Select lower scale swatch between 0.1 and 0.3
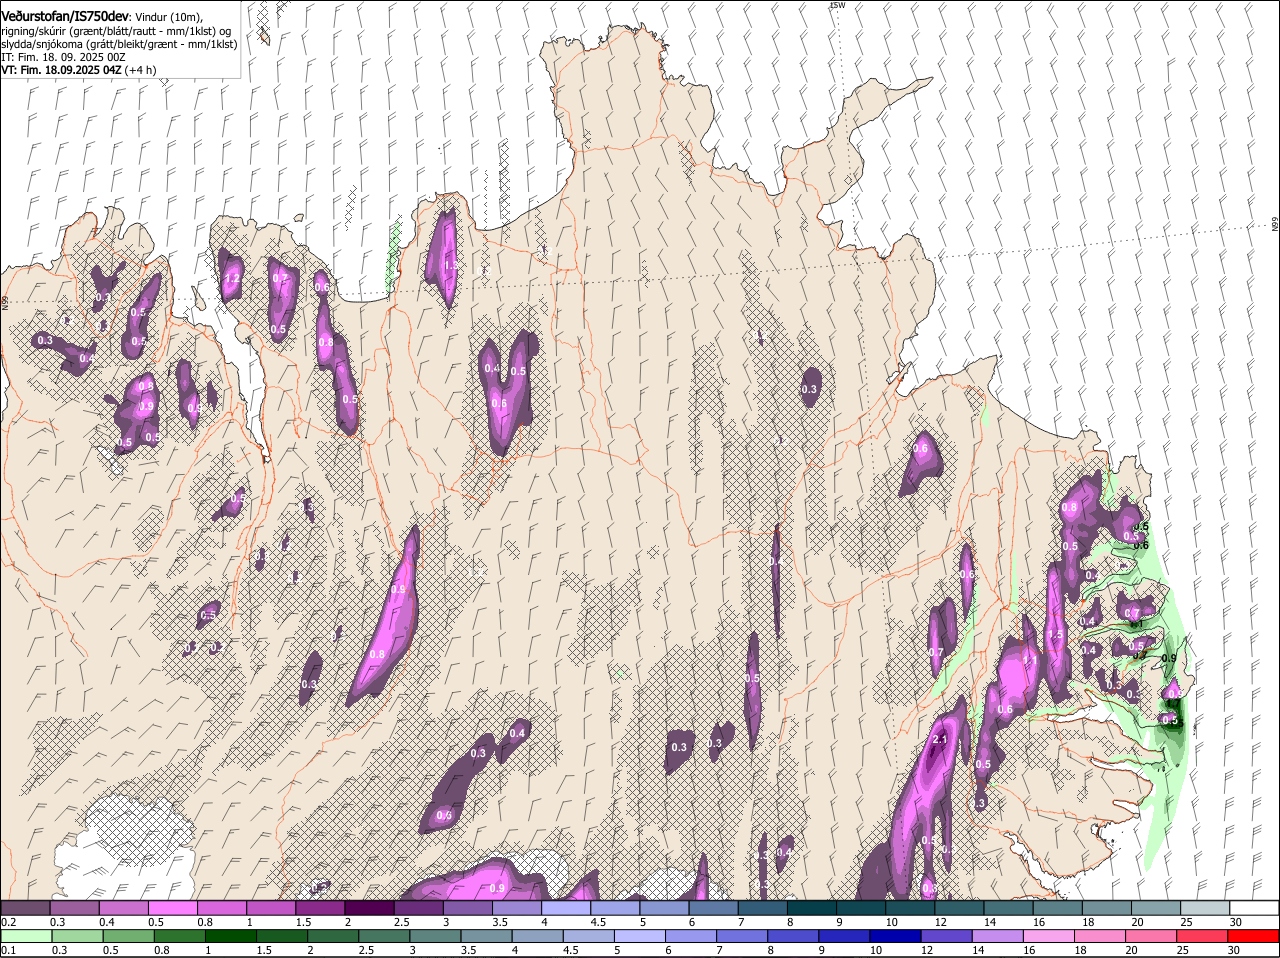This screenshot has width=1280, height=958. [x=25, y=936]
